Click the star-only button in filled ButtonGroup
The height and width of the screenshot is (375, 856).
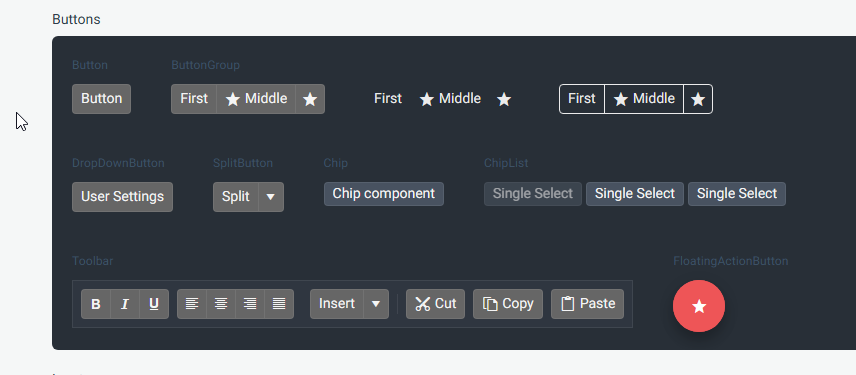(310, 99)
